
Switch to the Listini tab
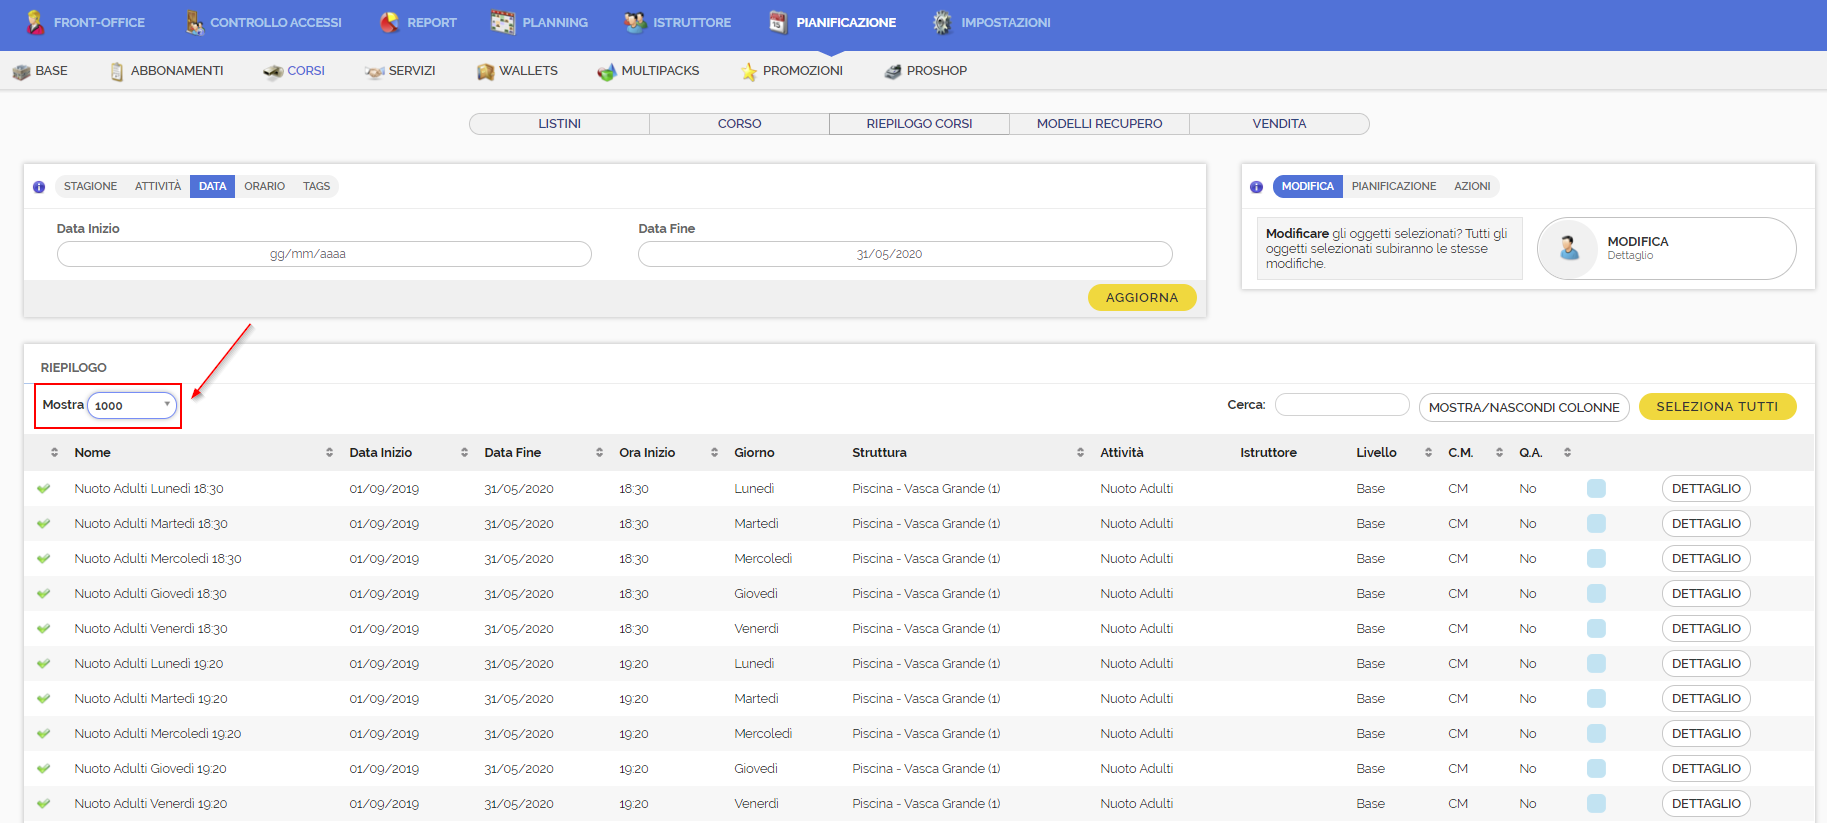(559, 124)
